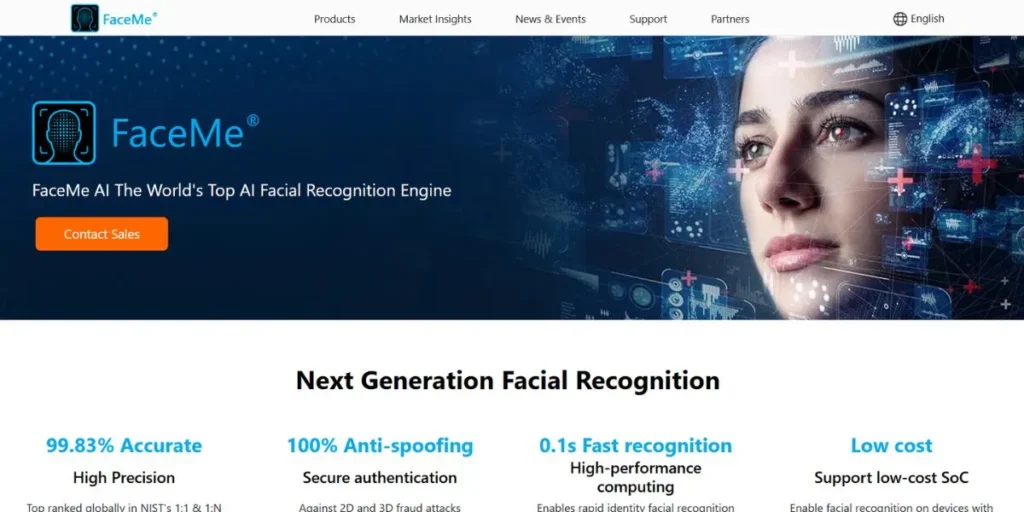
Task: Click 'Against 2D and 3D fraud attacks' text
Action: click(x=380, y=507)
